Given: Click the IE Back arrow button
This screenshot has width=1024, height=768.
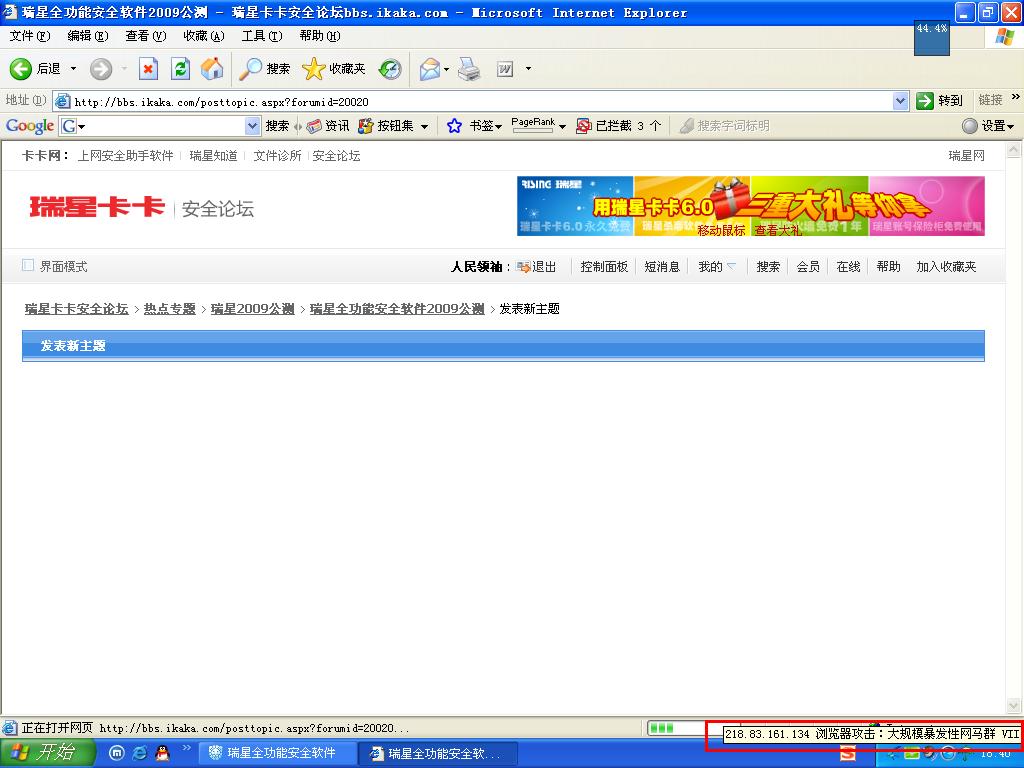Looking at the screenshot, I should (20, 69).
